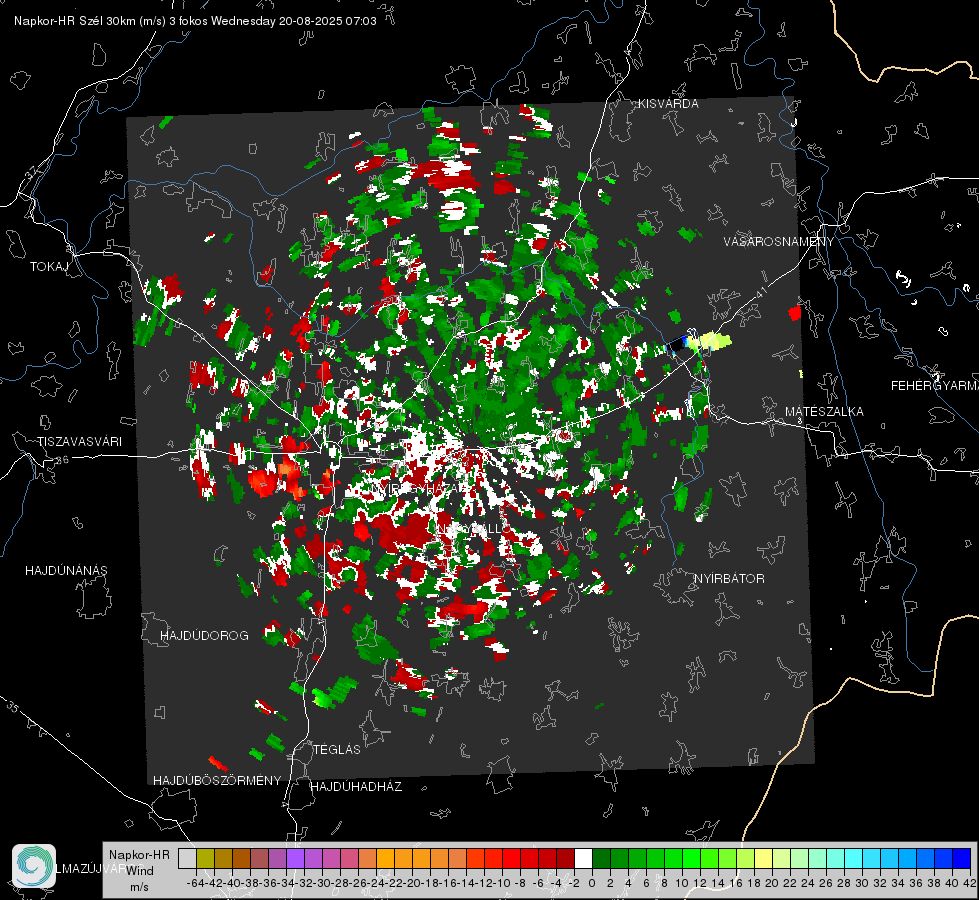Select the TISZAVASVÁRI label
The height and width of the screenshot is (900, 979).
tap(79, 442)
